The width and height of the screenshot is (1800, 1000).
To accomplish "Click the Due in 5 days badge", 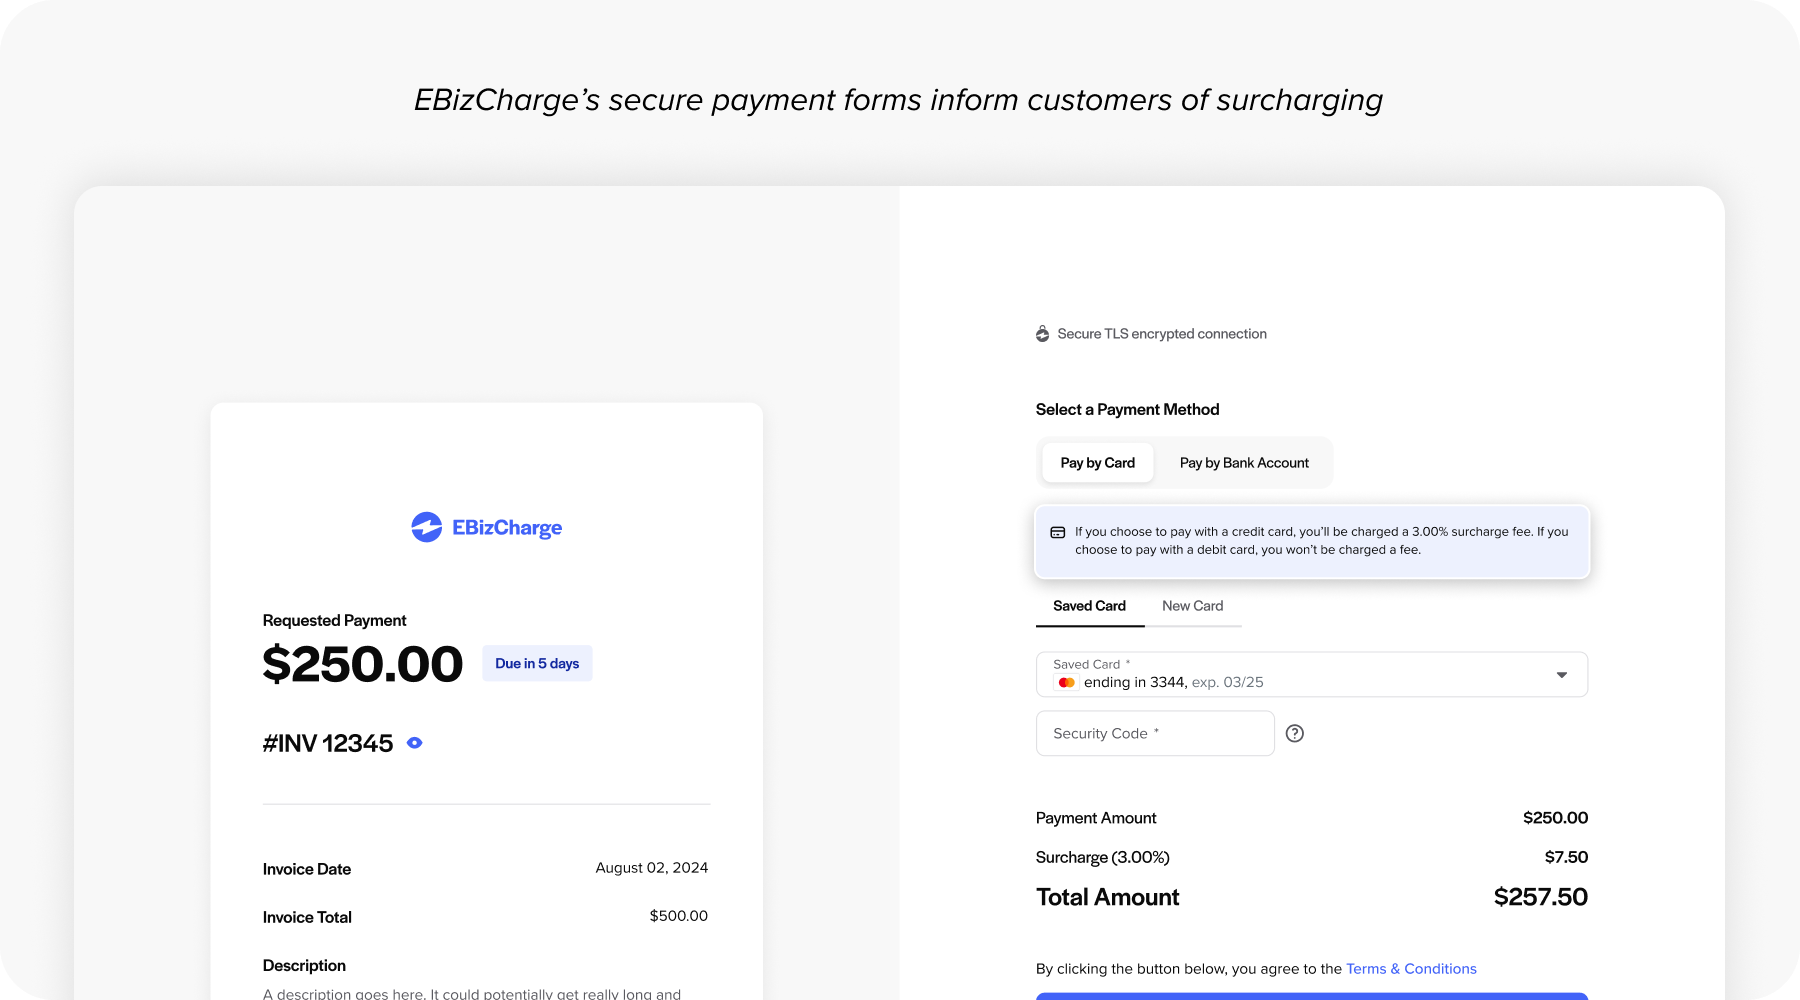I will [x=537, y=663].
